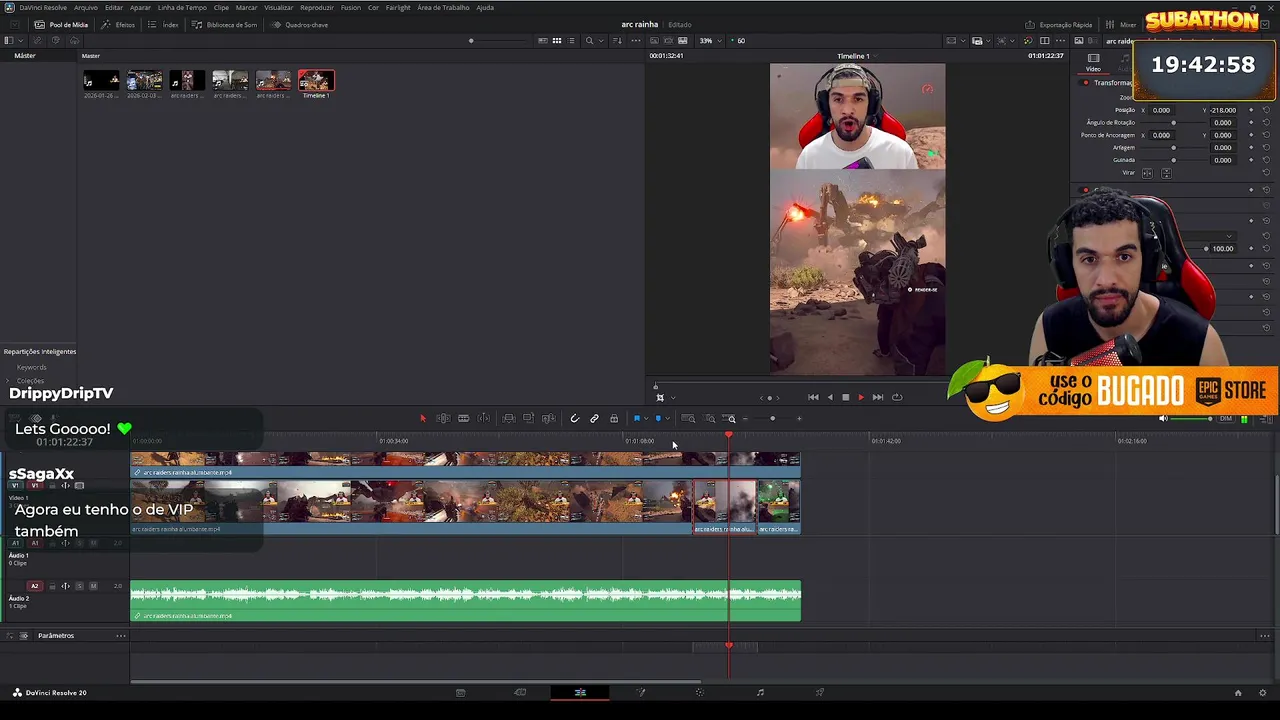Image resolution: width=1280 pixels, height=720 pixels.
Task: Click Exportação Rápida button
Action: tap(1059, 24)
